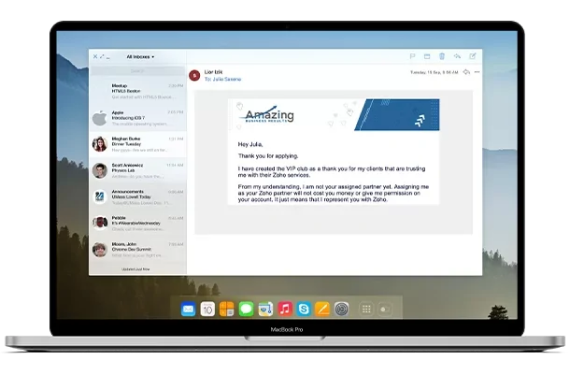The height and width of the screenshot is (378, 570).
Task: Open the app grid launcher in the Dock
Action: tap(366, 309)
